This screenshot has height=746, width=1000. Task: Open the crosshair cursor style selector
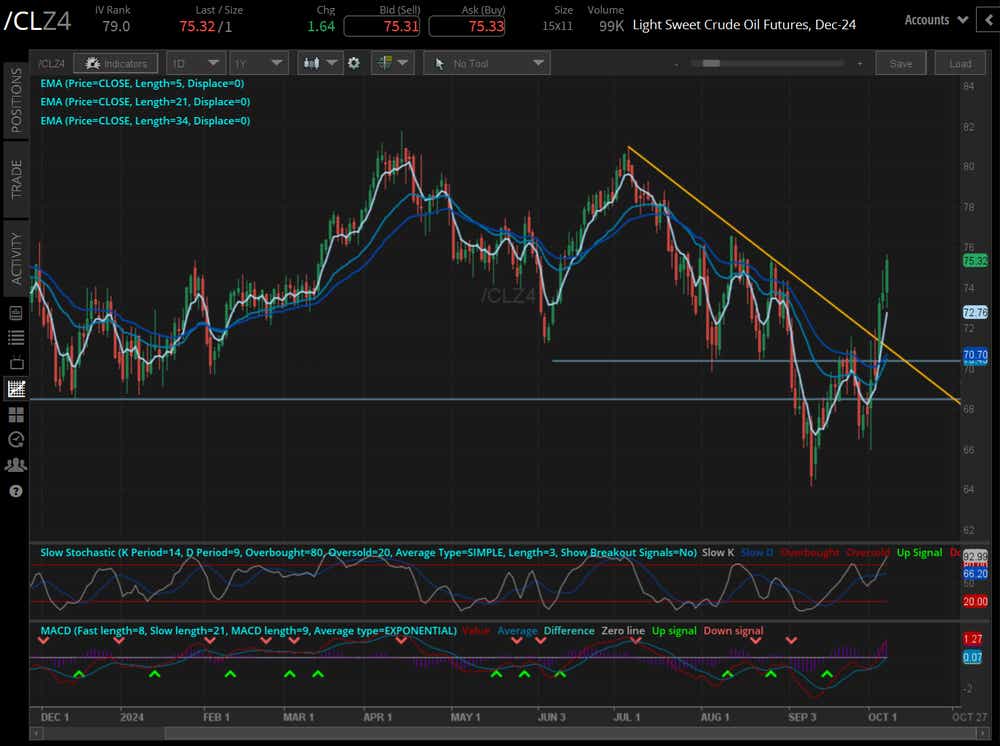coord(392,63)
